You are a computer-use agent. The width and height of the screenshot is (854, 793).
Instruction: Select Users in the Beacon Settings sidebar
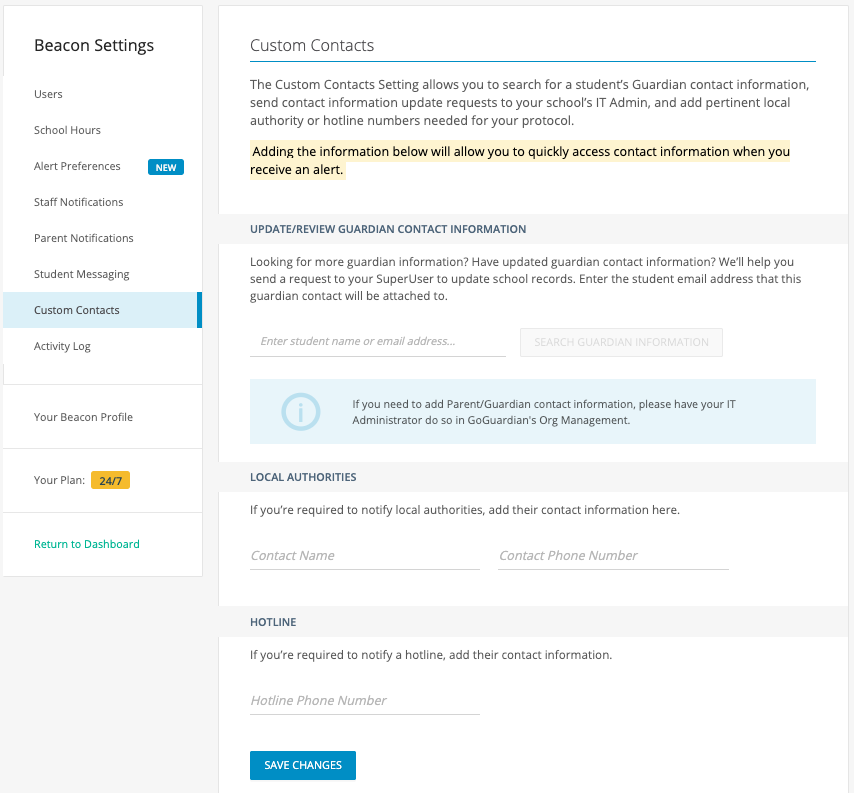tap(48, 94)
